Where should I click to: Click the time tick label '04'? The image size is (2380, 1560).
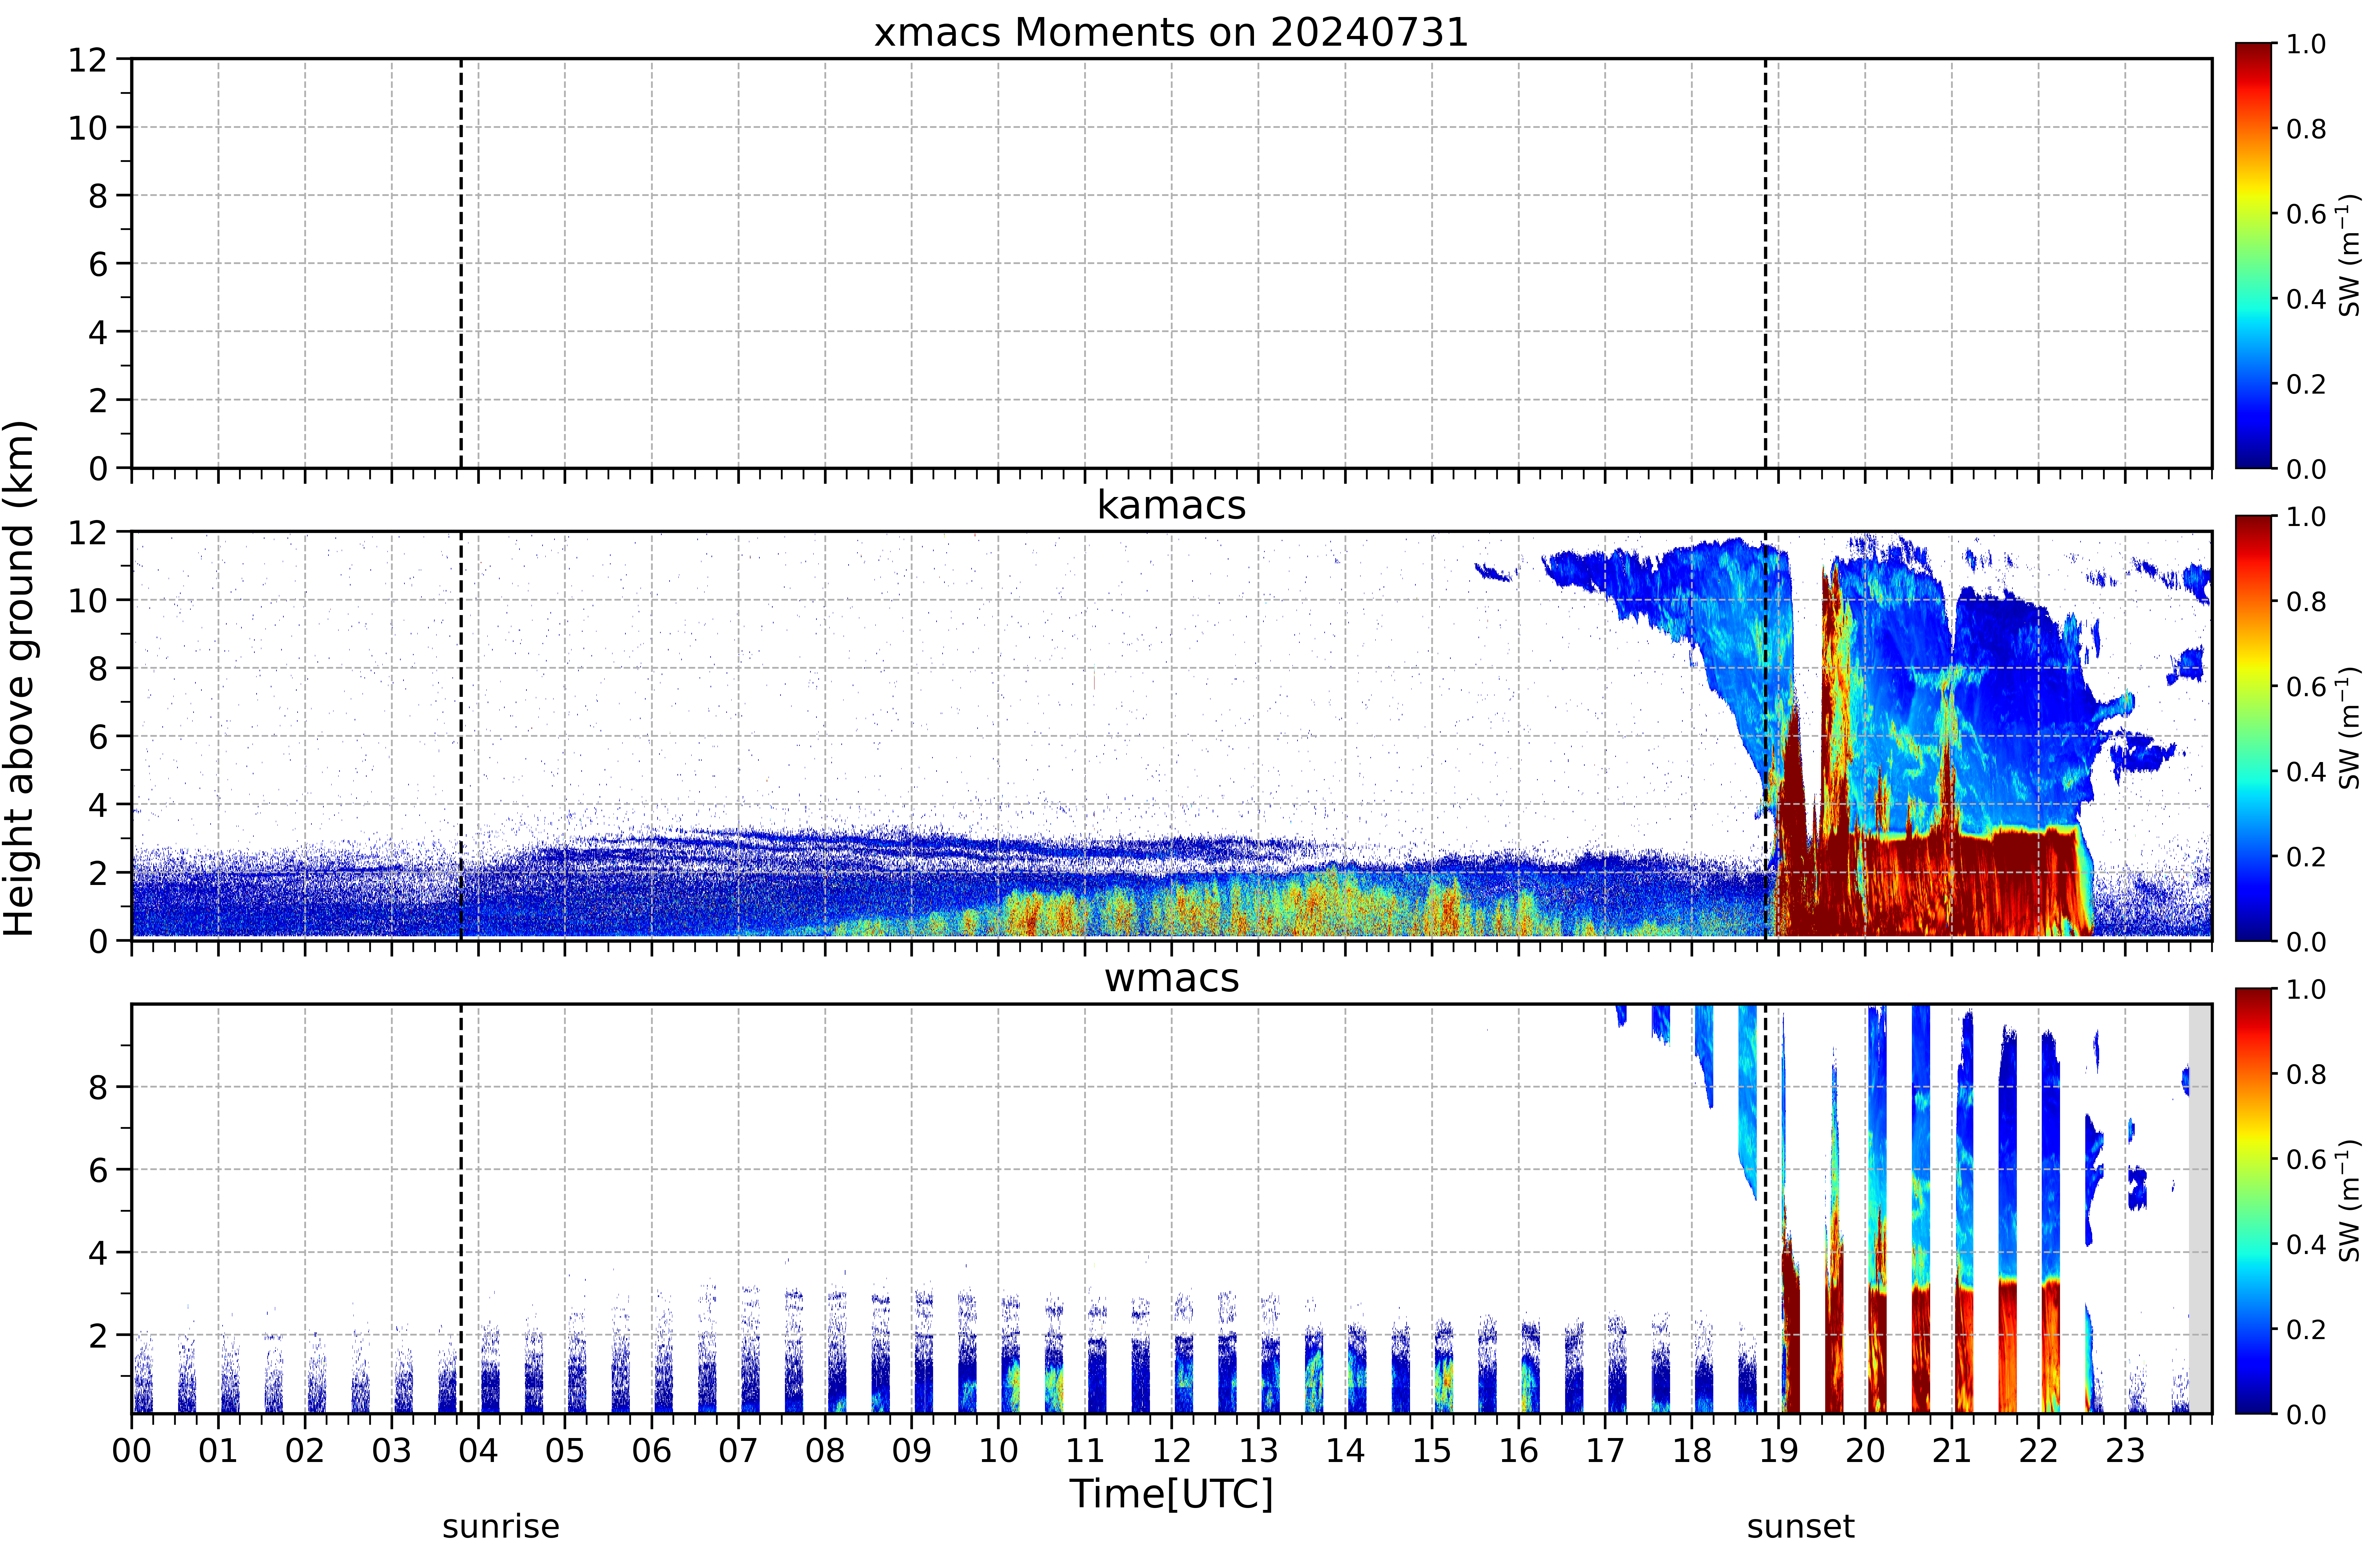pos(478,1451)
